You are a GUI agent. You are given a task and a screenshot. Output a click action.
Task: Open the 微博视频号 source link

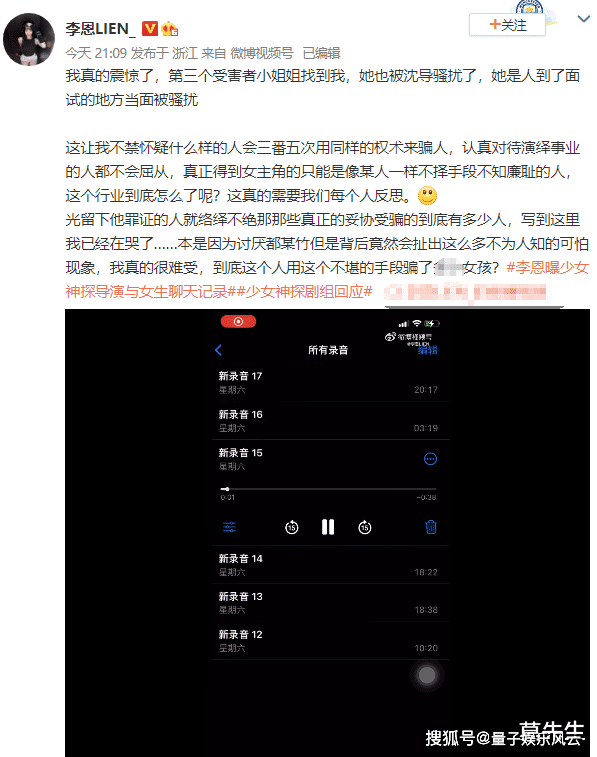pos(262,53)
